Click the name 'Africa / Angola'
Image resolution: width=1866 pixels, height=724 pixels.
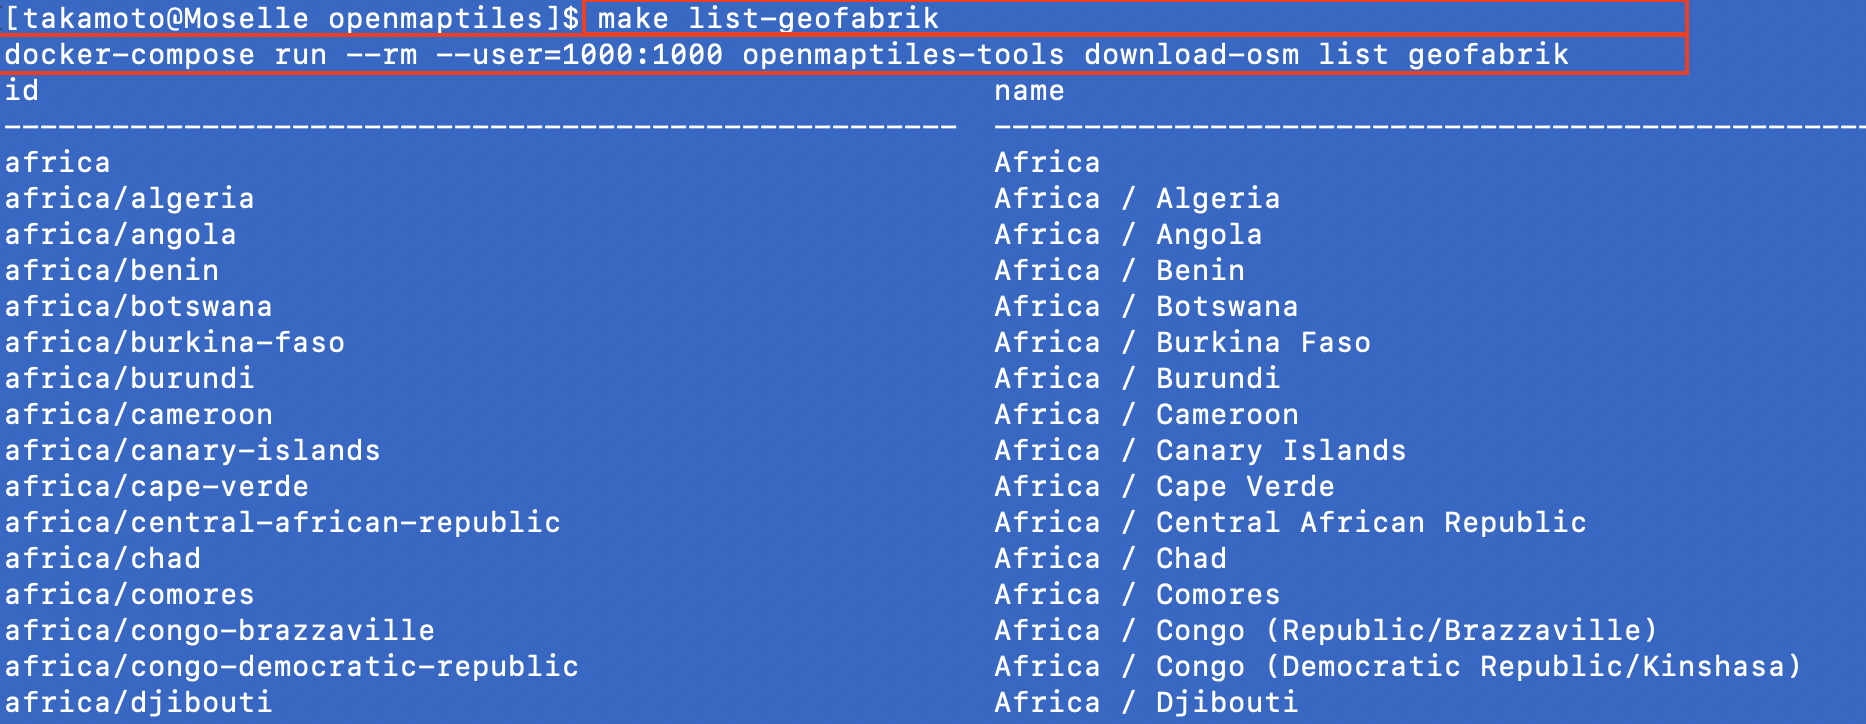(1128, 235)
